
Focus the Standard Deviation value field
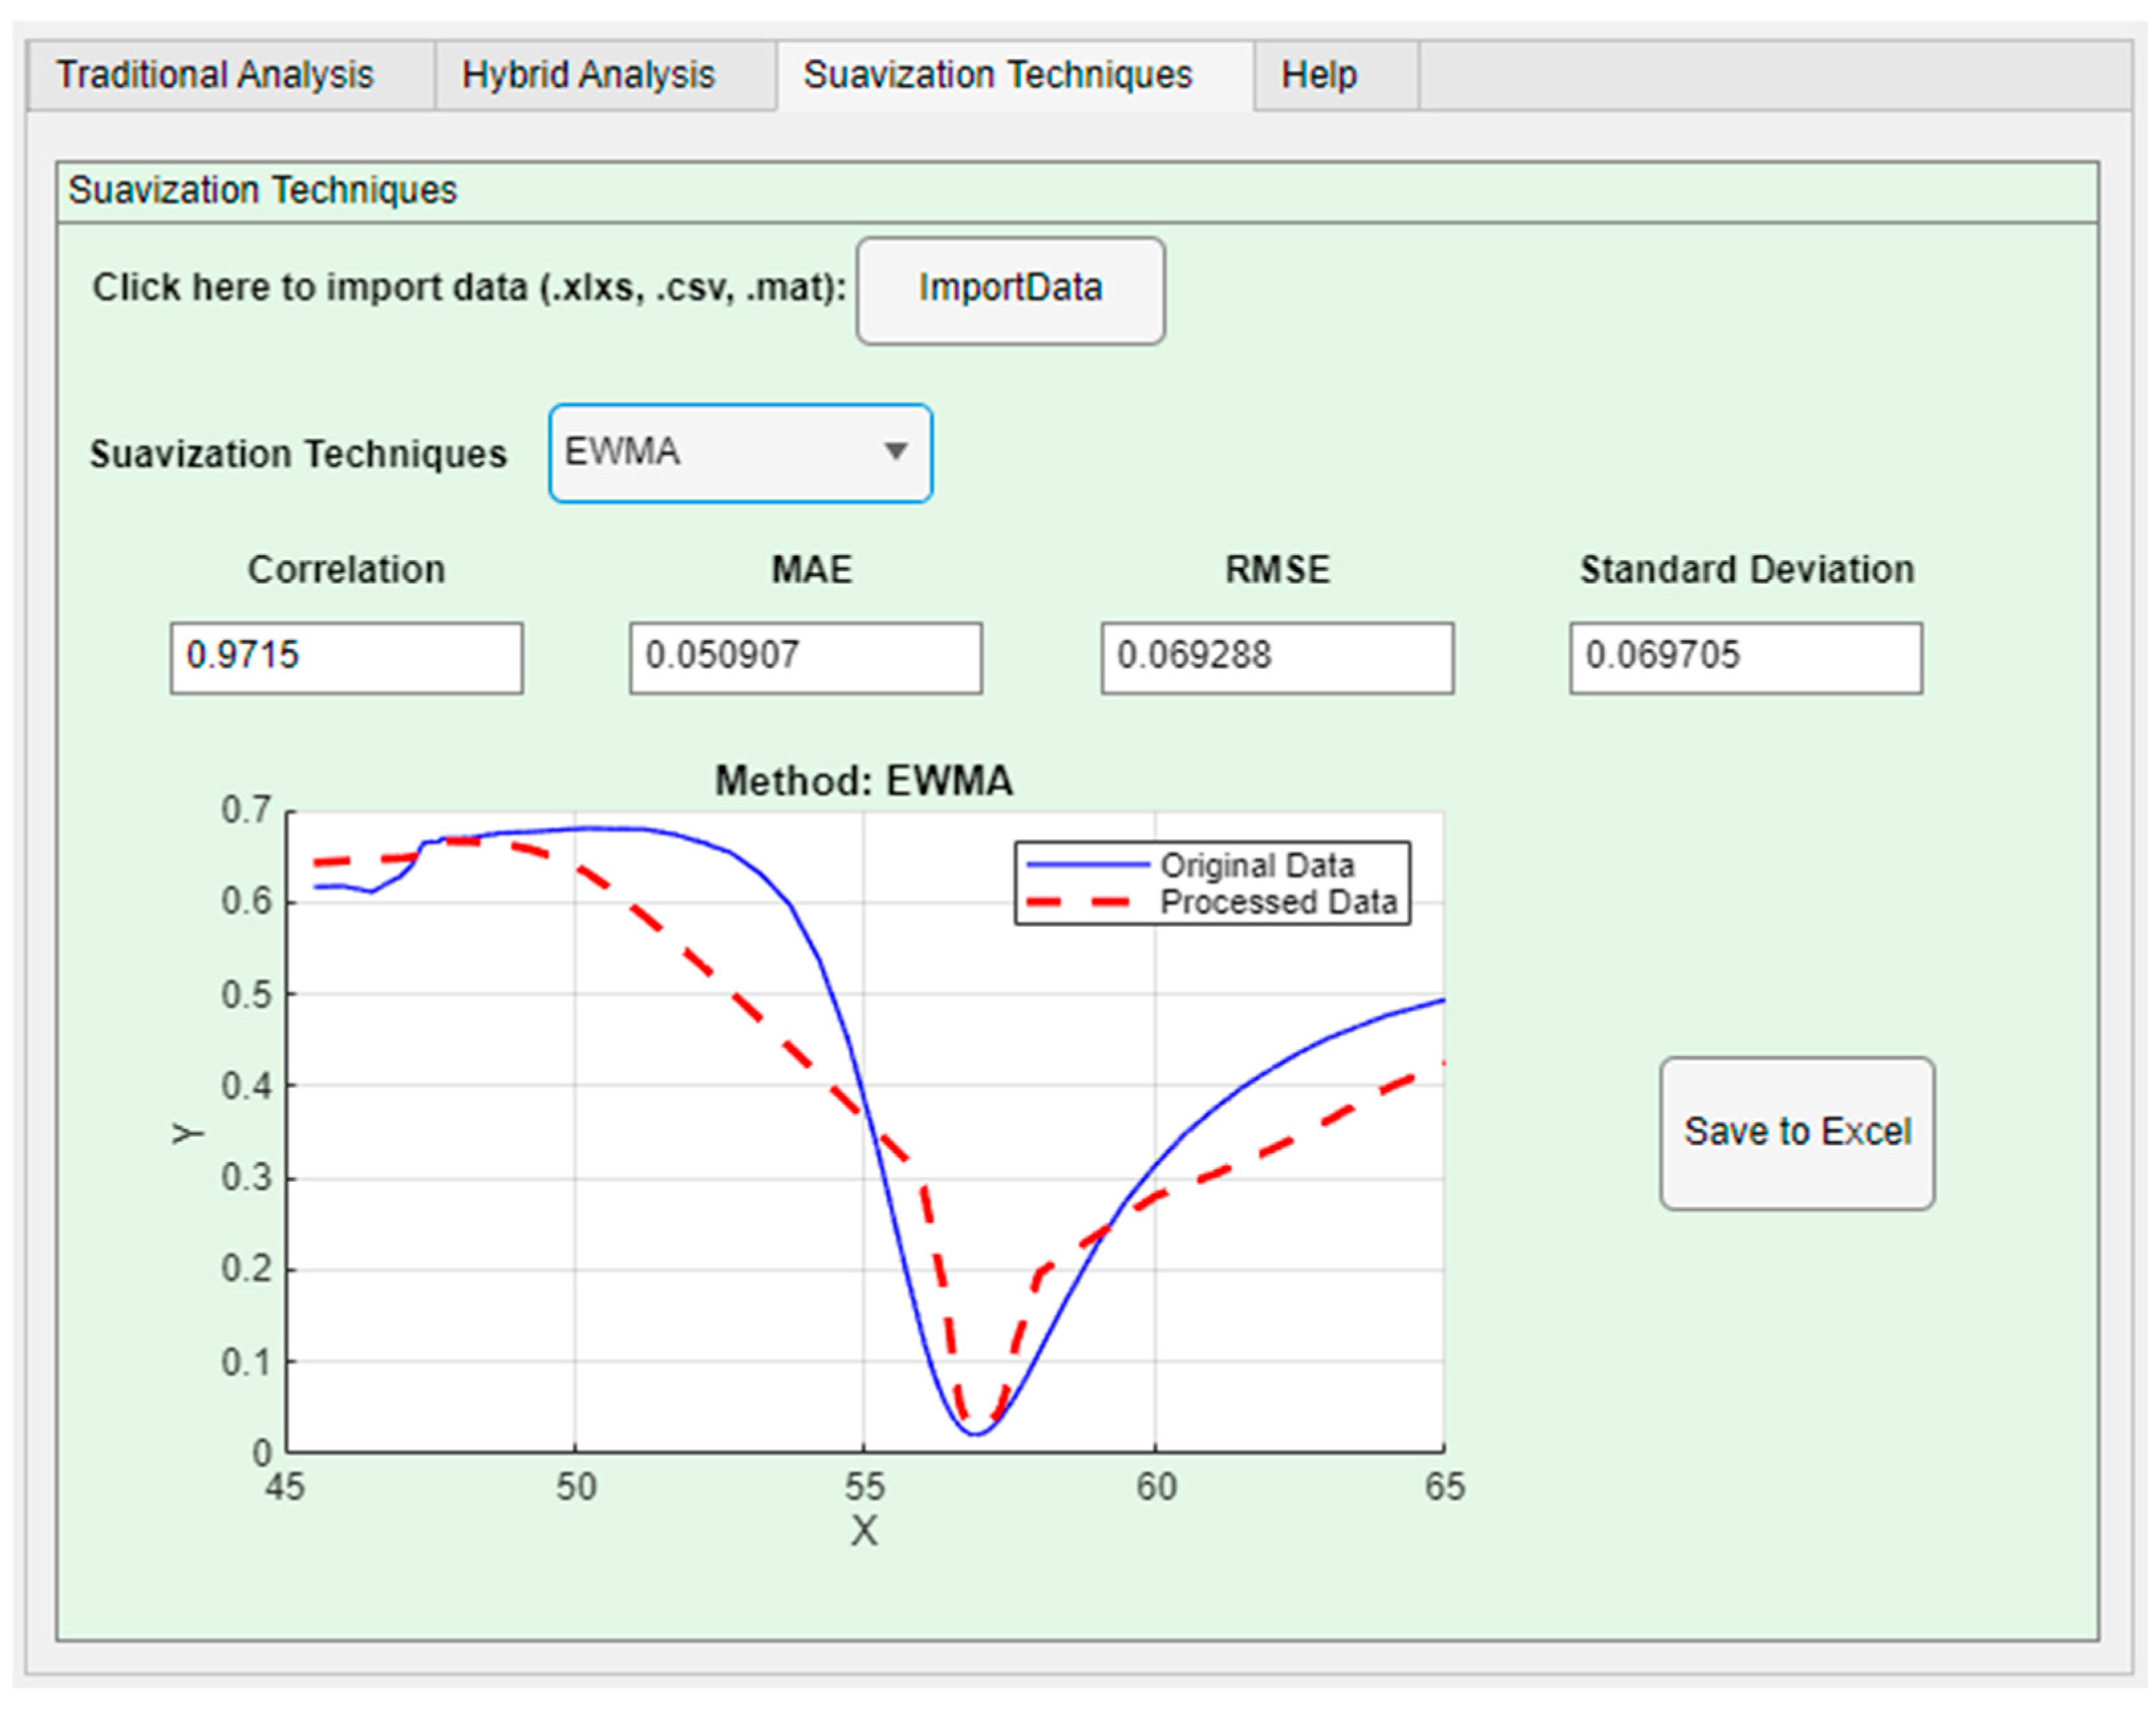coord(1745,657)
